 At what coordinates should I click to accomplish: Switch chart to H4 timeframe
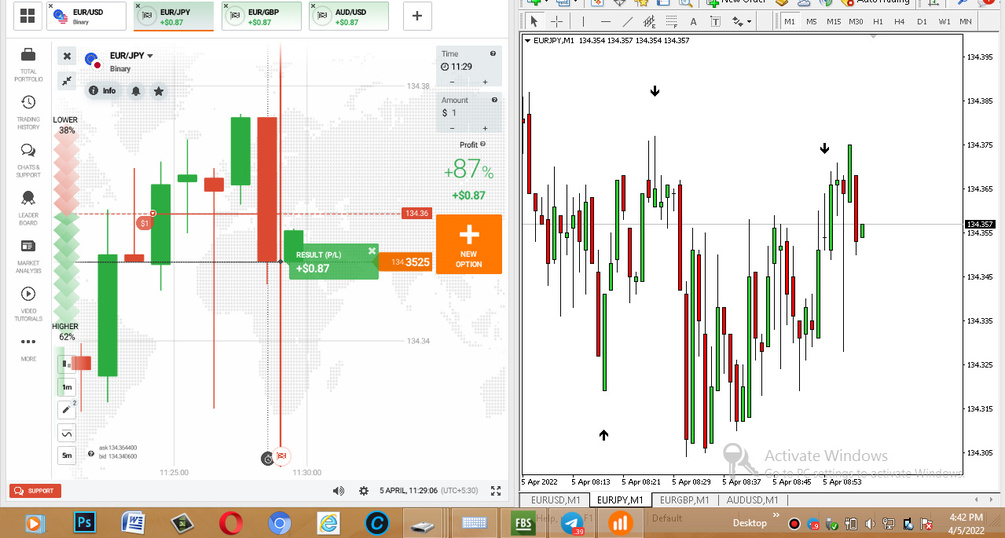point(900,21)
